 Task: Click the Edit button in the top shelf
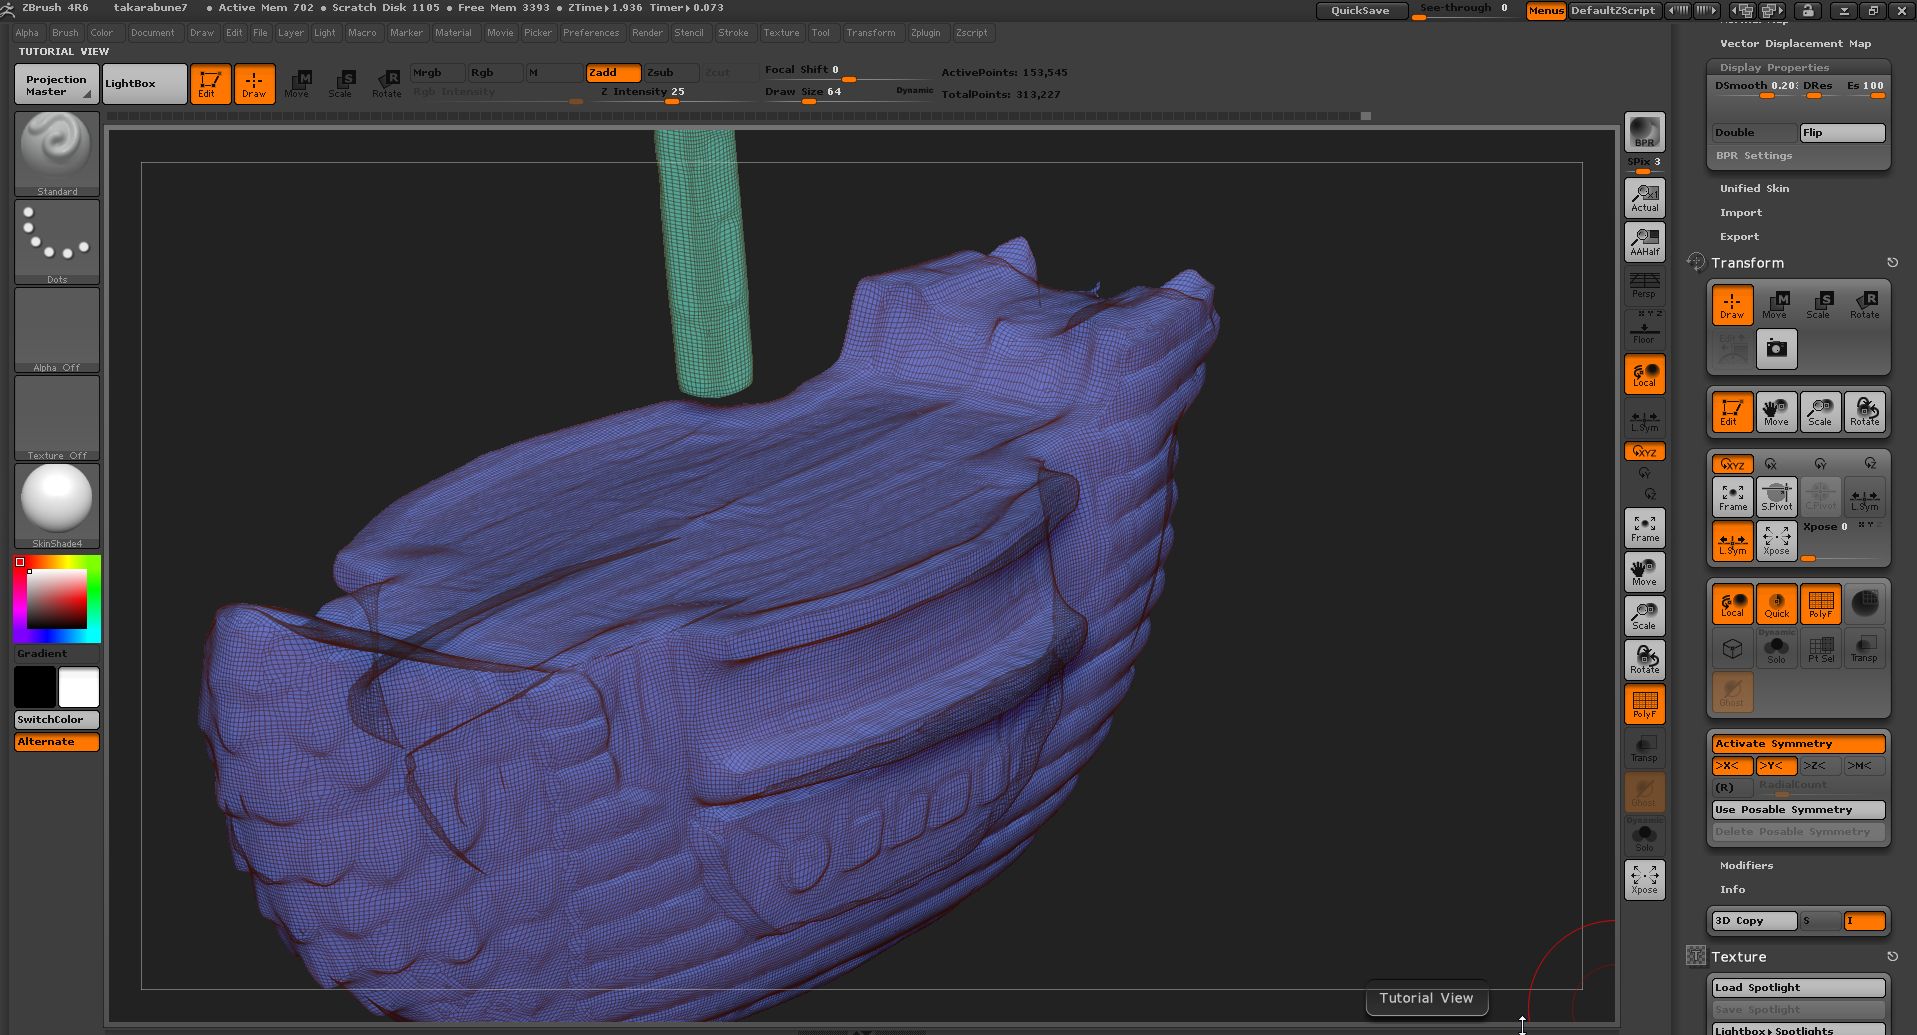click(210, 84)
